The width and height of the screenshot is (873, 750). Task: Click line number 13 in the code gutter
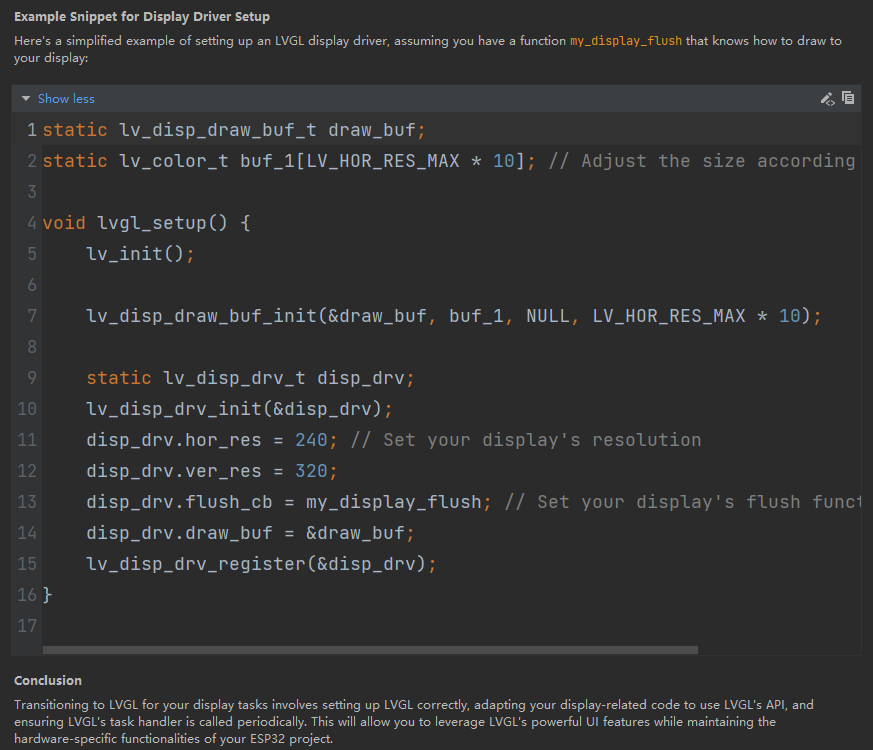pyautogui.click(x=27, y=502)
